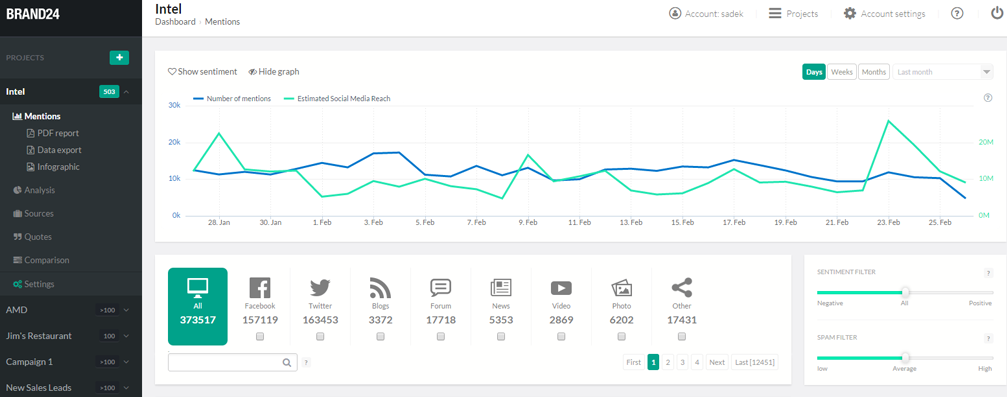Open the help question mark in header

pyautogui.click(x=957, y=13)
